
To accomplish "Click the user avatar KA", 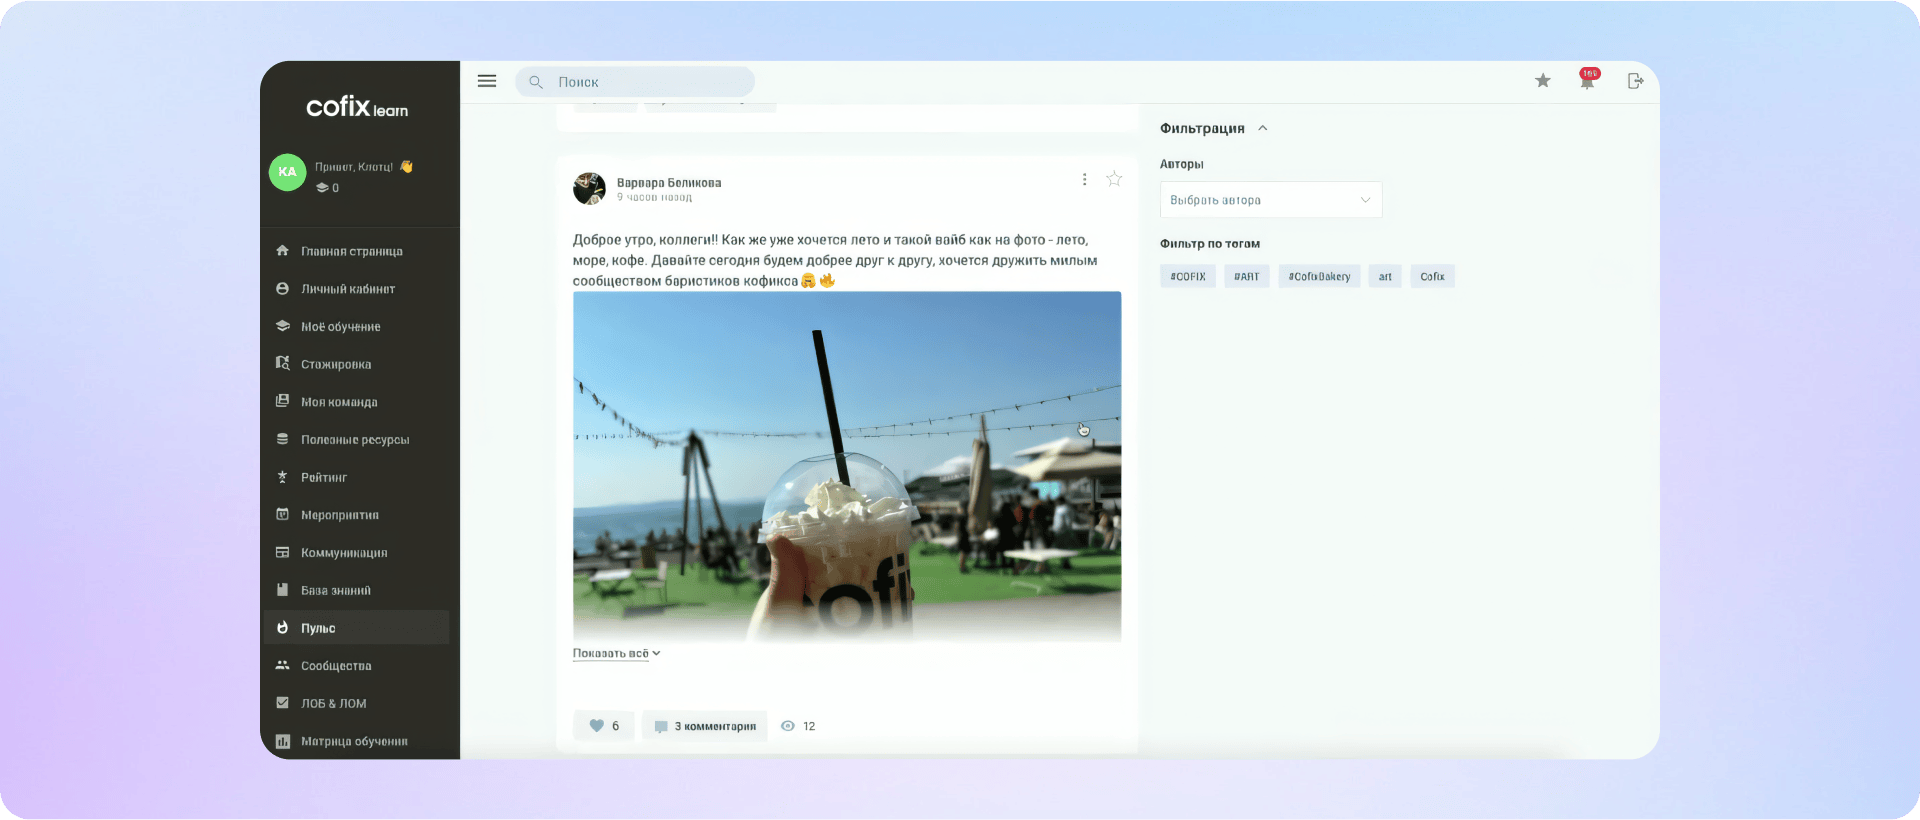I will (x=287, y=172).
